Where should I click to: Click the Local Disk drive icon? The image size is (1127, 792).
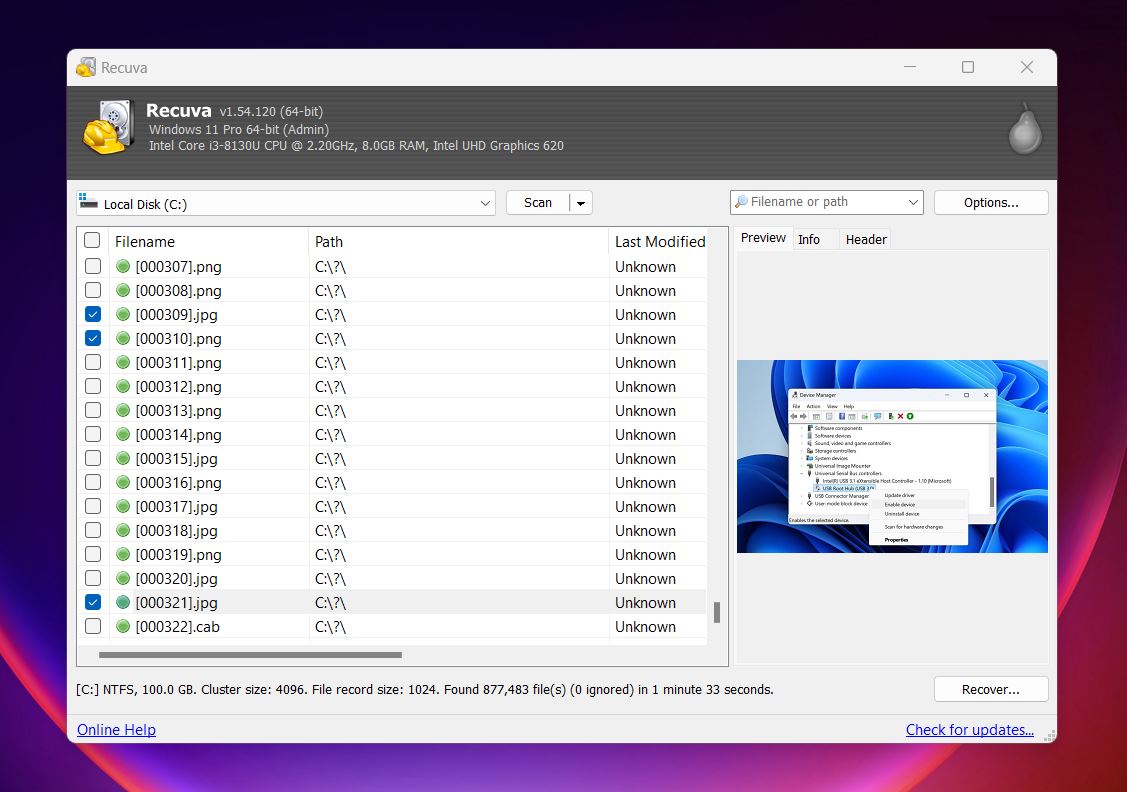(x=88, y=201)
